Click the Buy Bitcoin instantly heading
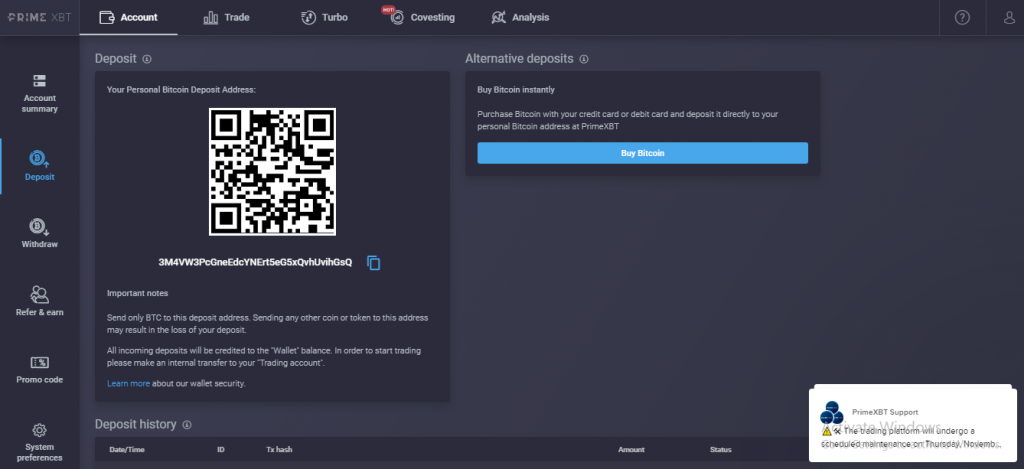The image size is (1024, 469). coord(516,89)
